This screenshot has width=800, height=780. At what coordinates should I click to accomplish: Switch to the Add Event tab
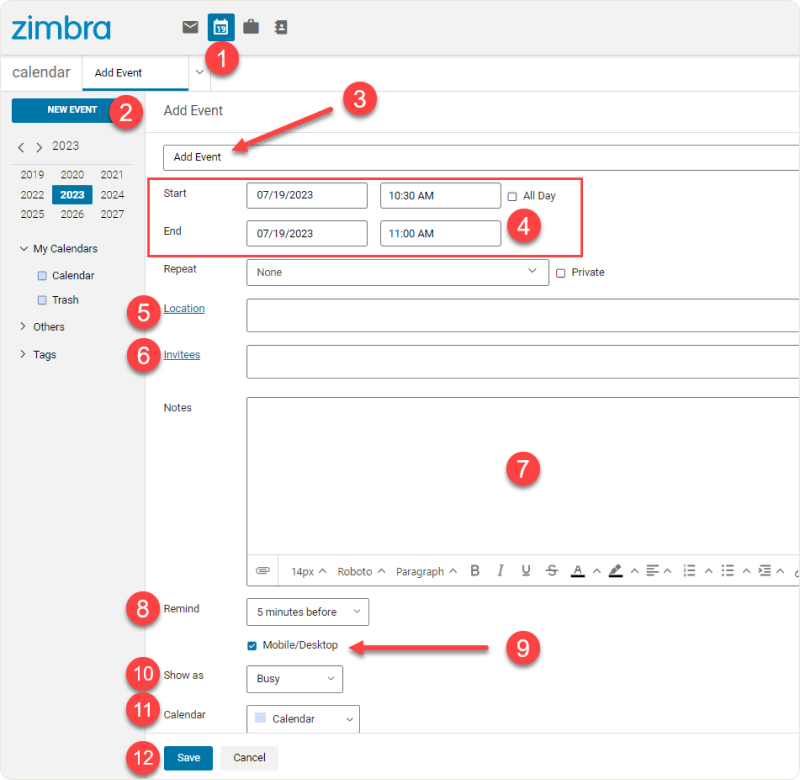(135, 73)
